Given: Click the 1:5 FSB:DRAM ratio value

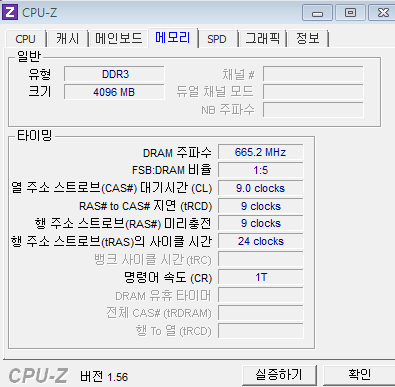Looking at the screenshot, I should (261, 170).
